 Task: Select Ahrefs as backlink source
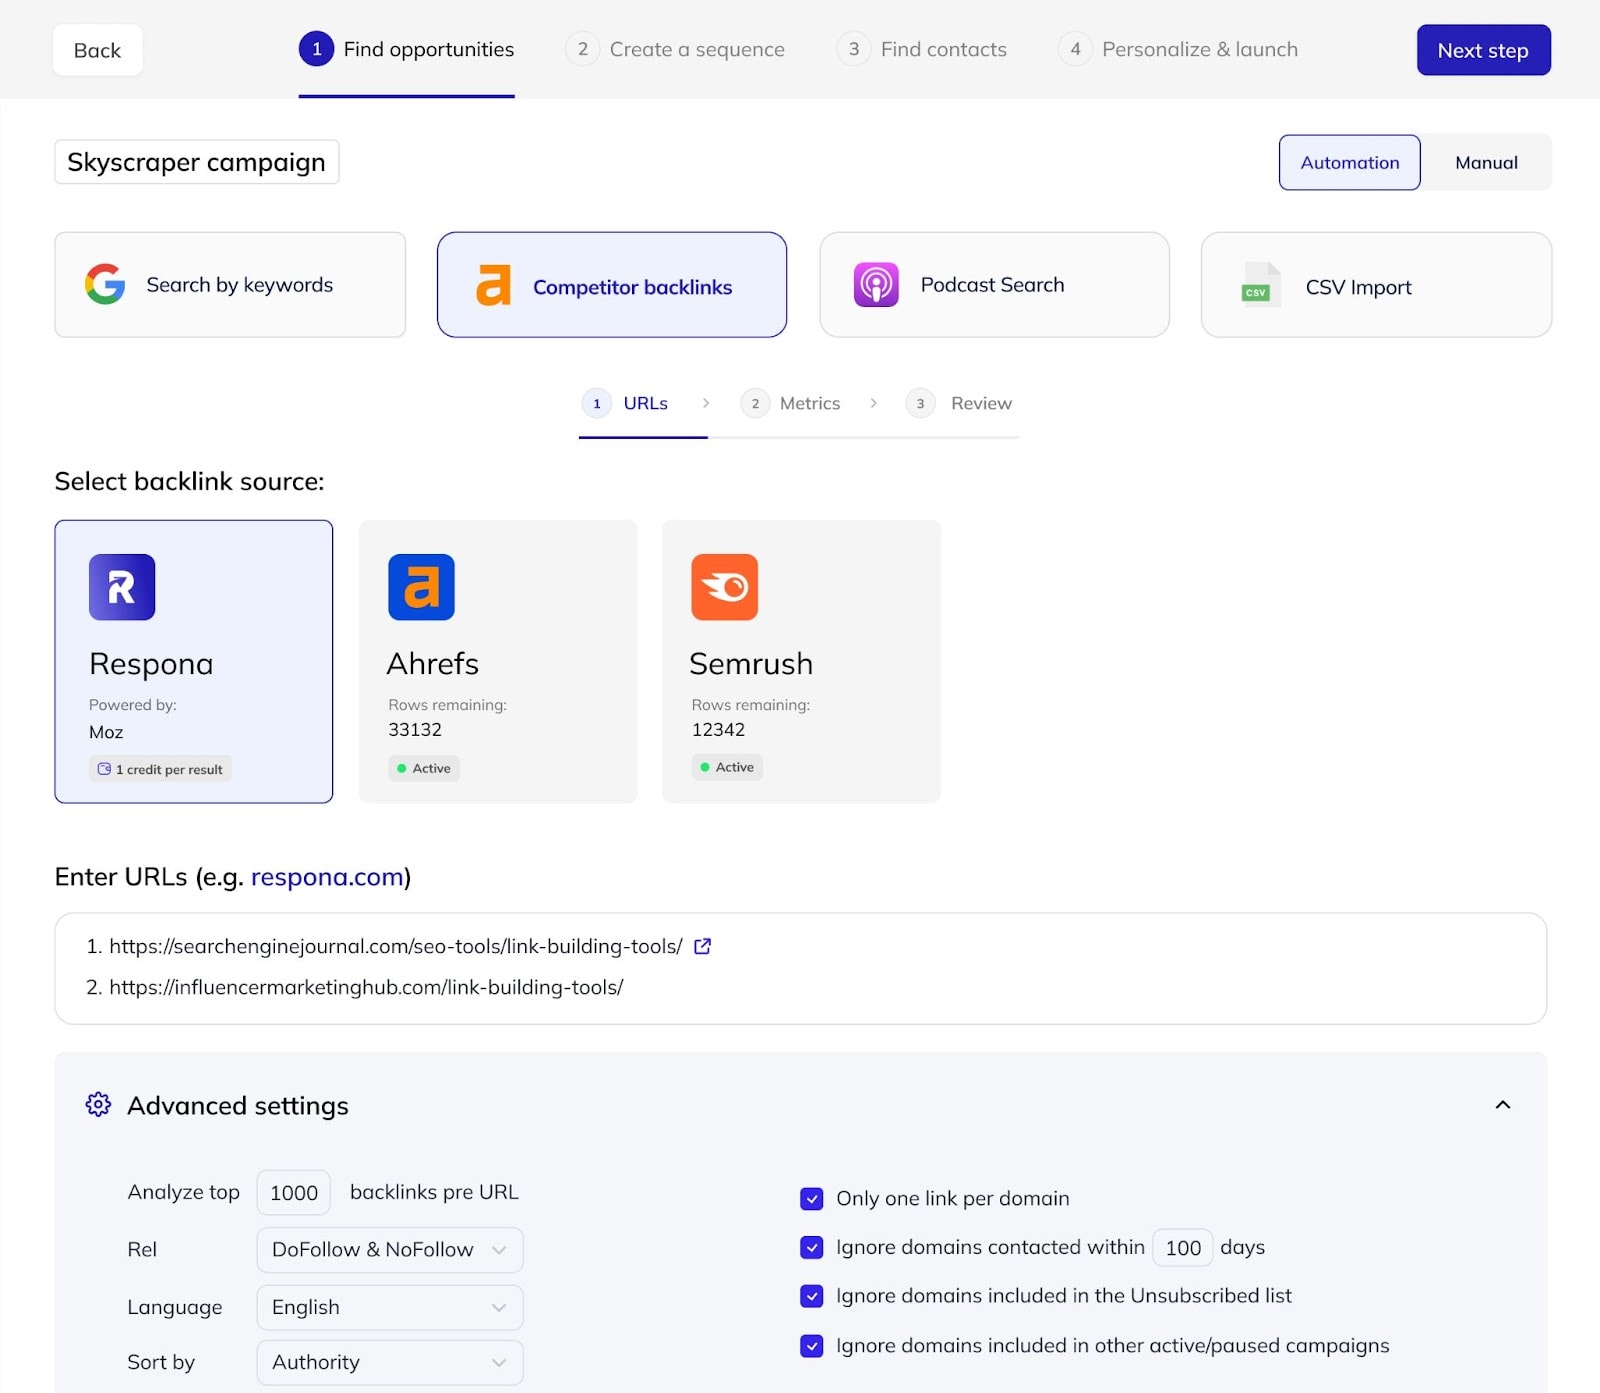pos(498,661)
